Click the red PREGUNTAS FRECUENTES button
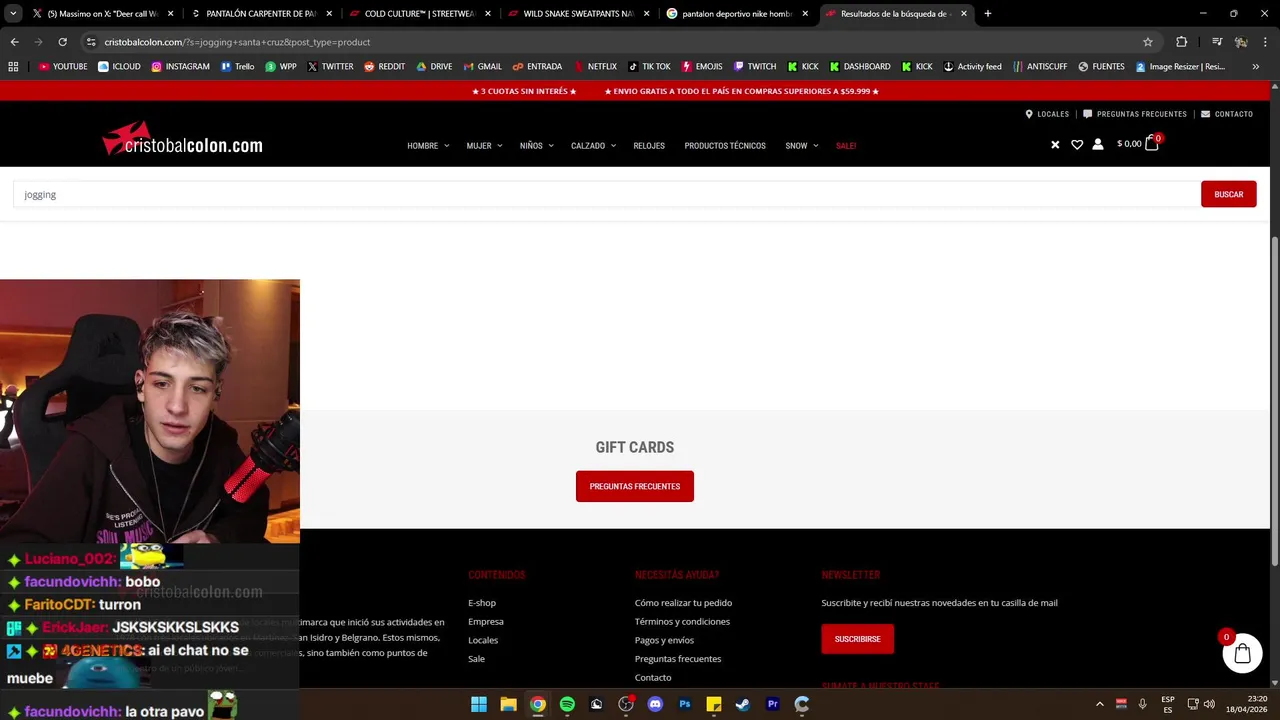Image resolution: width=1280 pixels, height=720 pixels. click(x=635, y=486)
